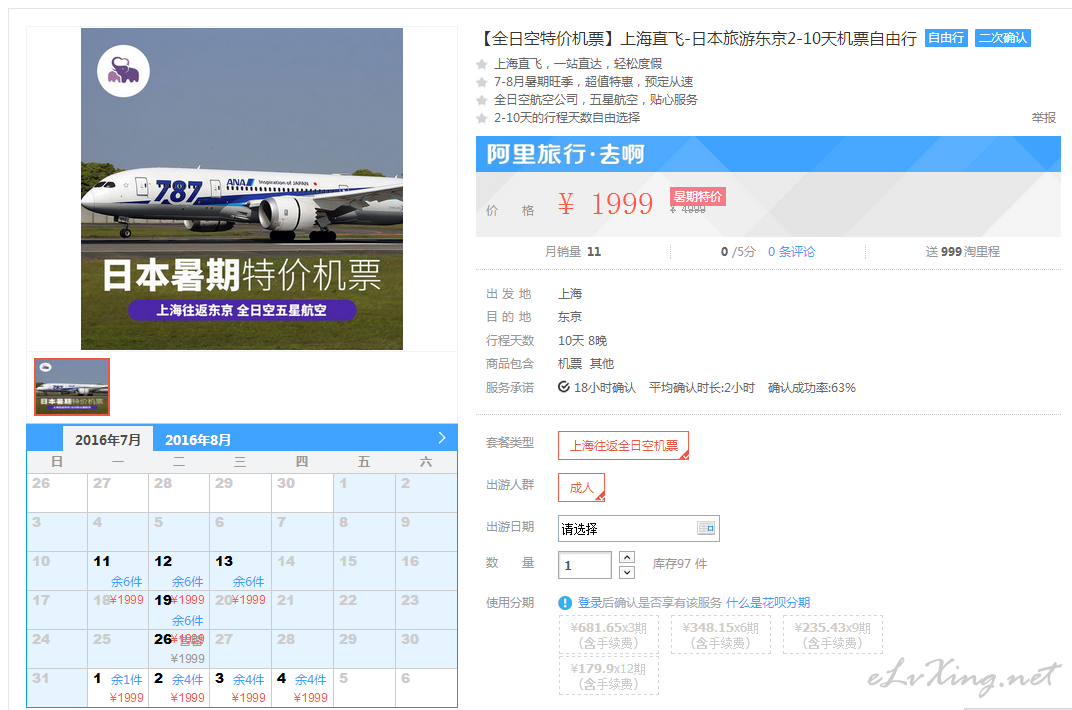Pick the calendar date 4 showing 余4件
1072x710 pixels.
pos(302,687)
